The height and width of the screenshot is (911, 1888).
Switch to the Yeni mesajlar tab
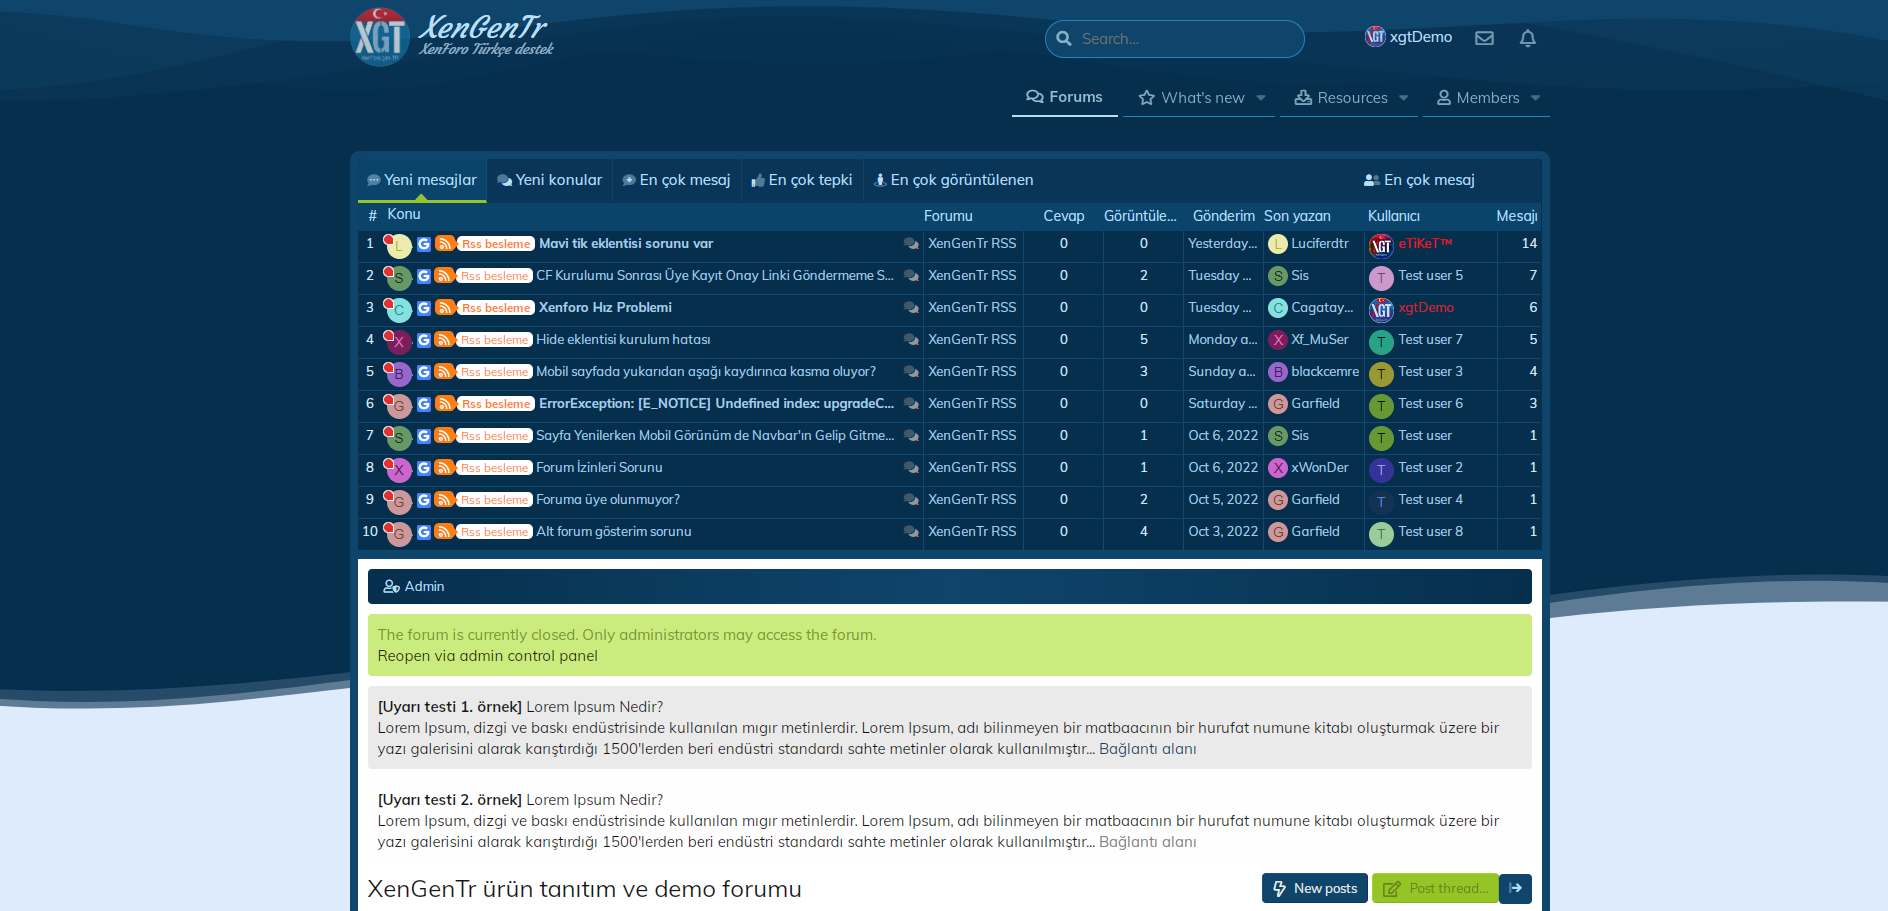[x=422, y=180]
